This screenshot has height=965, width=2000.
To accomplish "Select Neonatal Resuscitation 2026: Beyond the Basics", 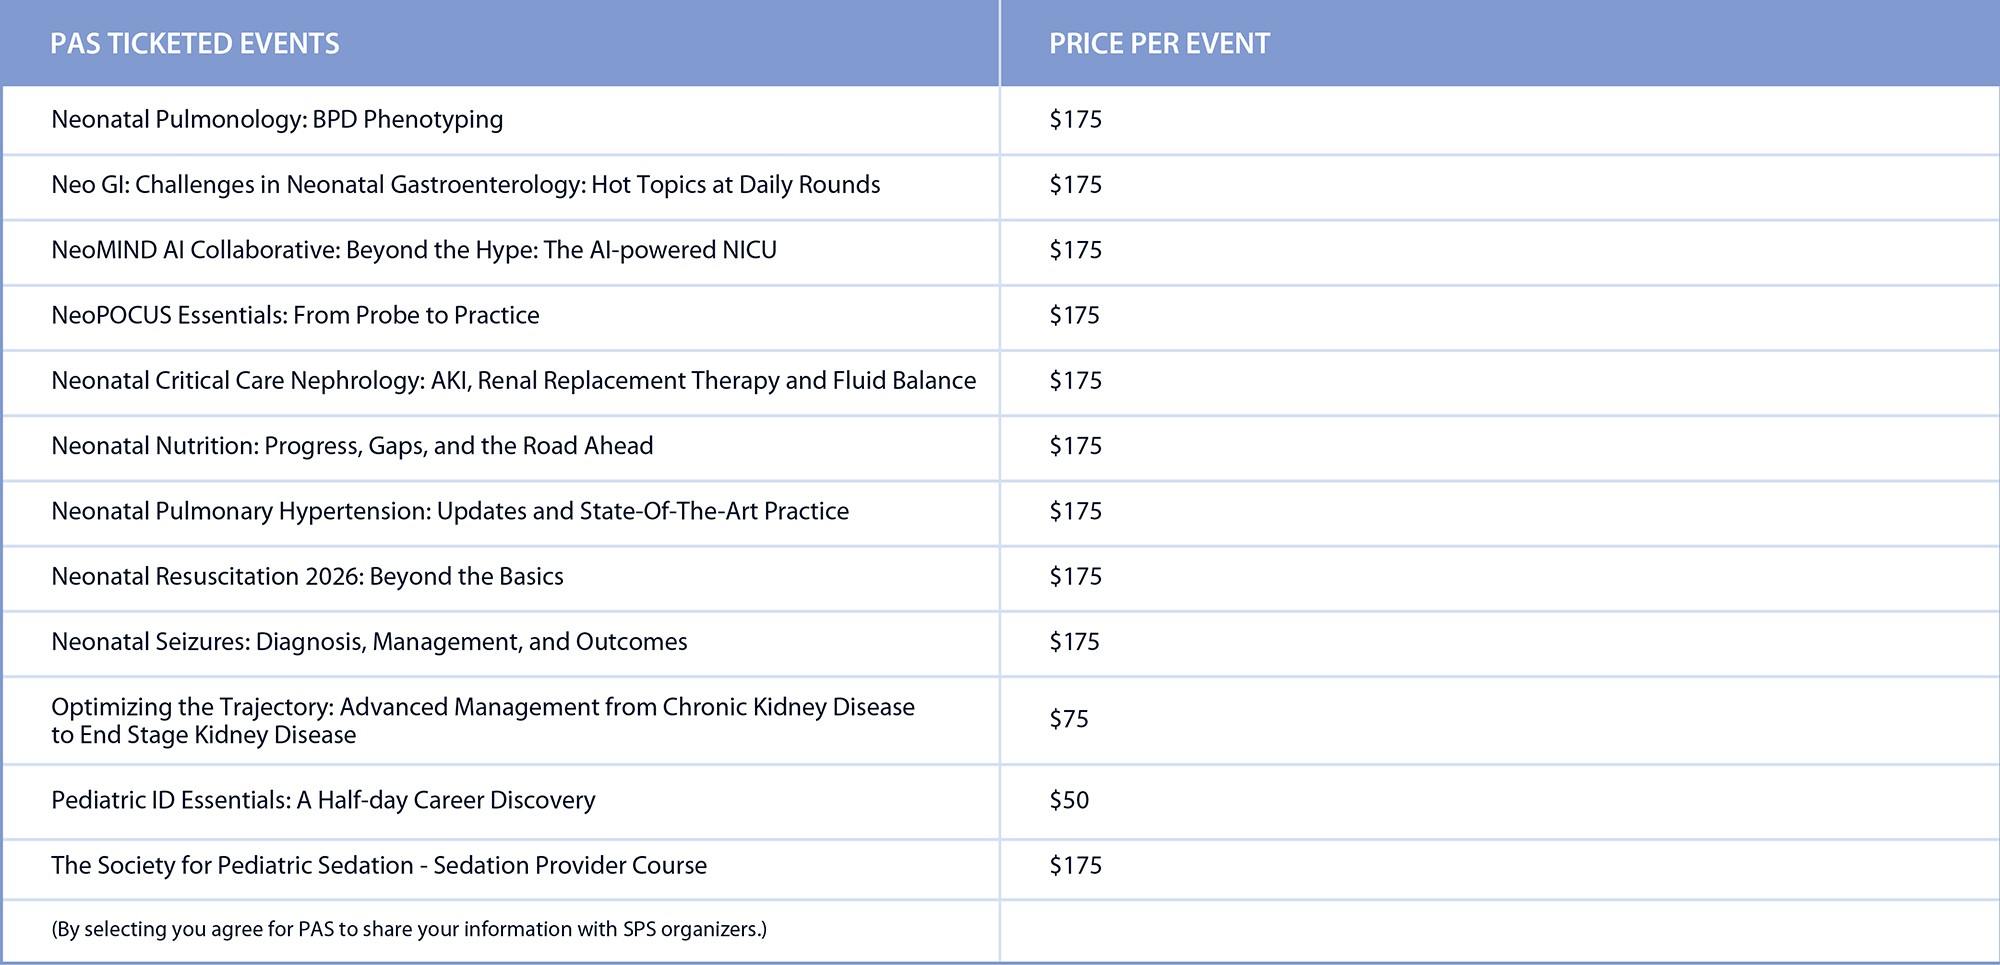I will coord(307,577).
